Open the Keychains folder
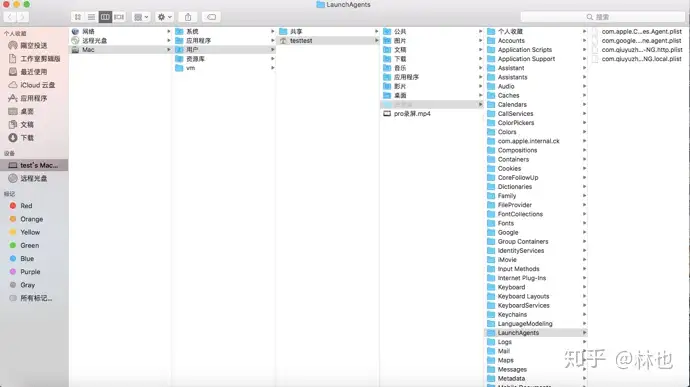 (x=536, y=314)
